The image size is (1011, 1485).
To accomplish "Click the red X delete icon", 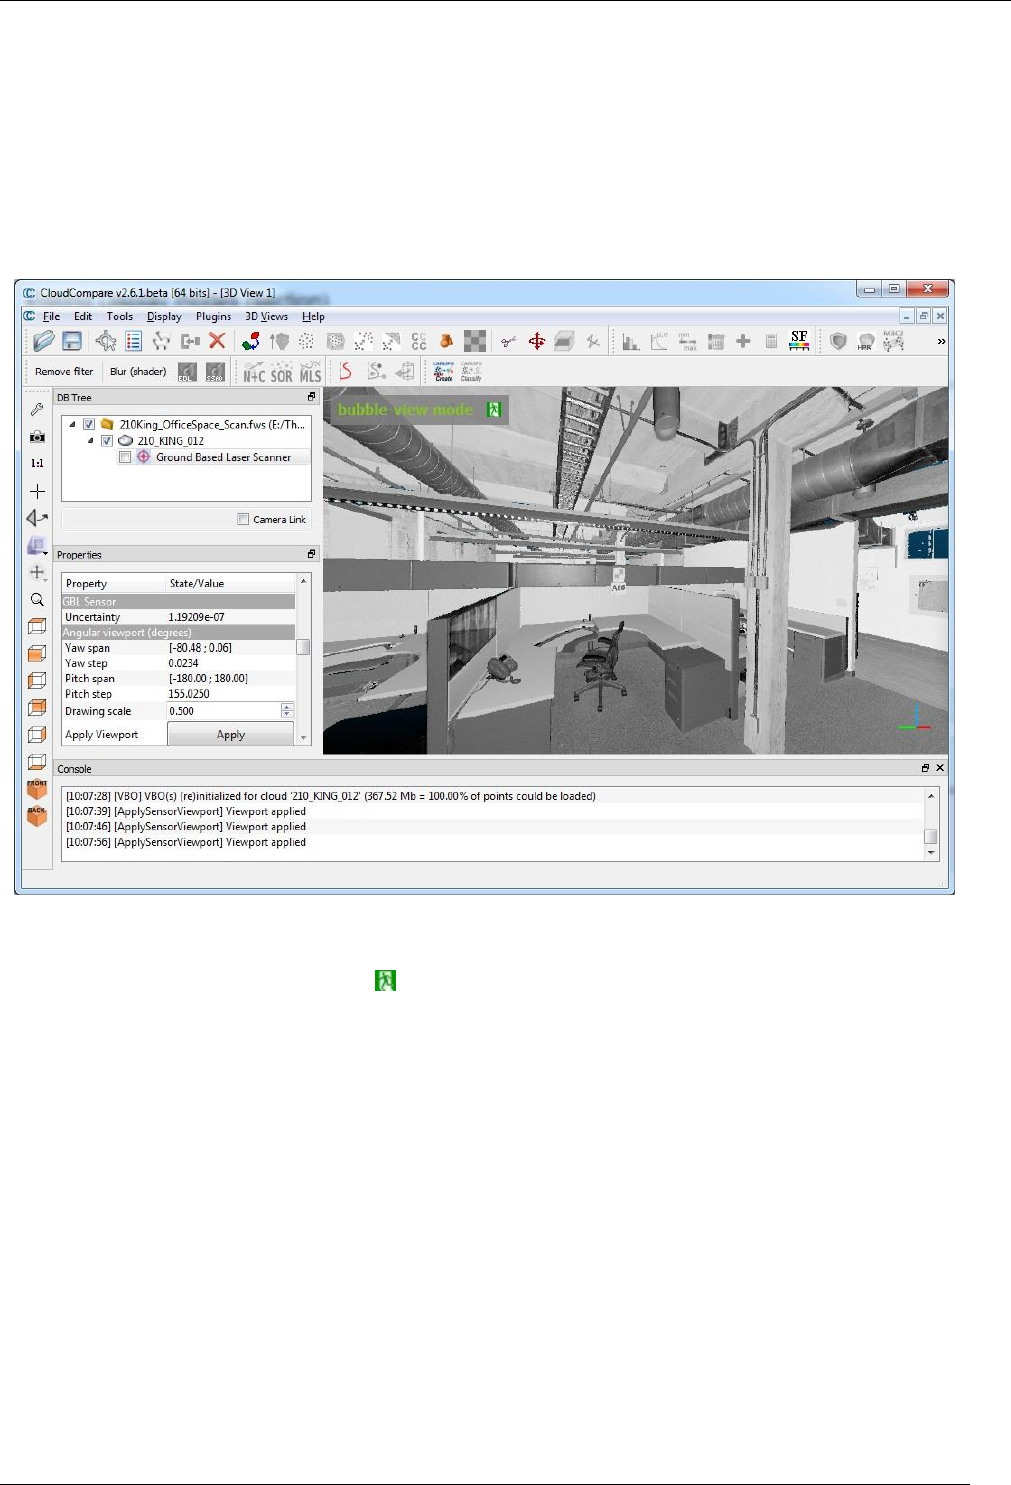I will 217,341.
